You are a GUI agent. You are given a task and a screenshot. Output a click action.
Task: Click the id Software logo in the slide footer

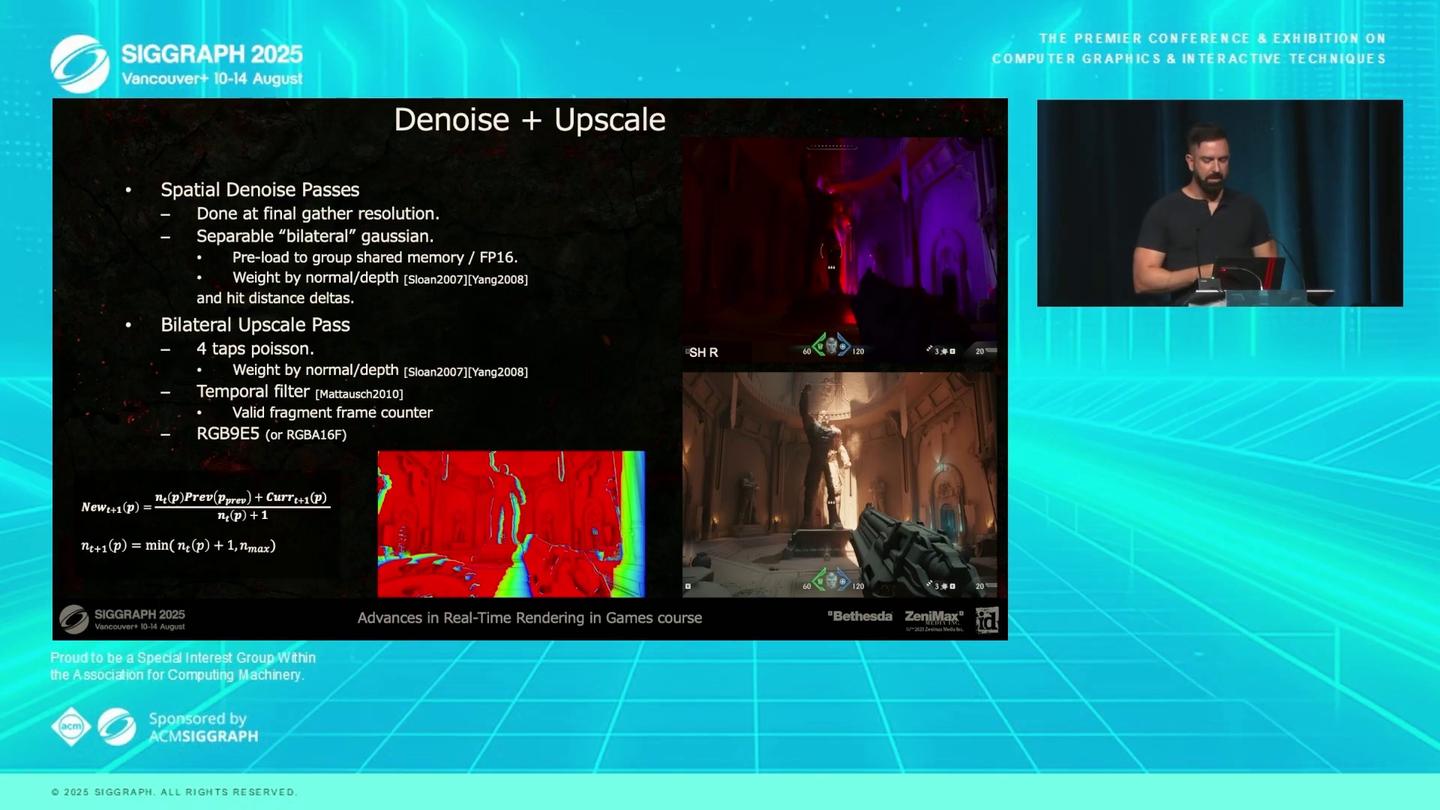point(987,619)
